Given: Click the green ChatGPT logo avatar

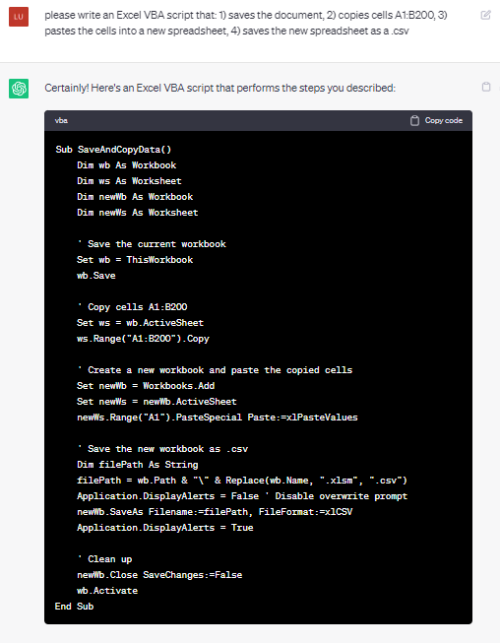Looking at the screenshot, I should click(19, 89).
